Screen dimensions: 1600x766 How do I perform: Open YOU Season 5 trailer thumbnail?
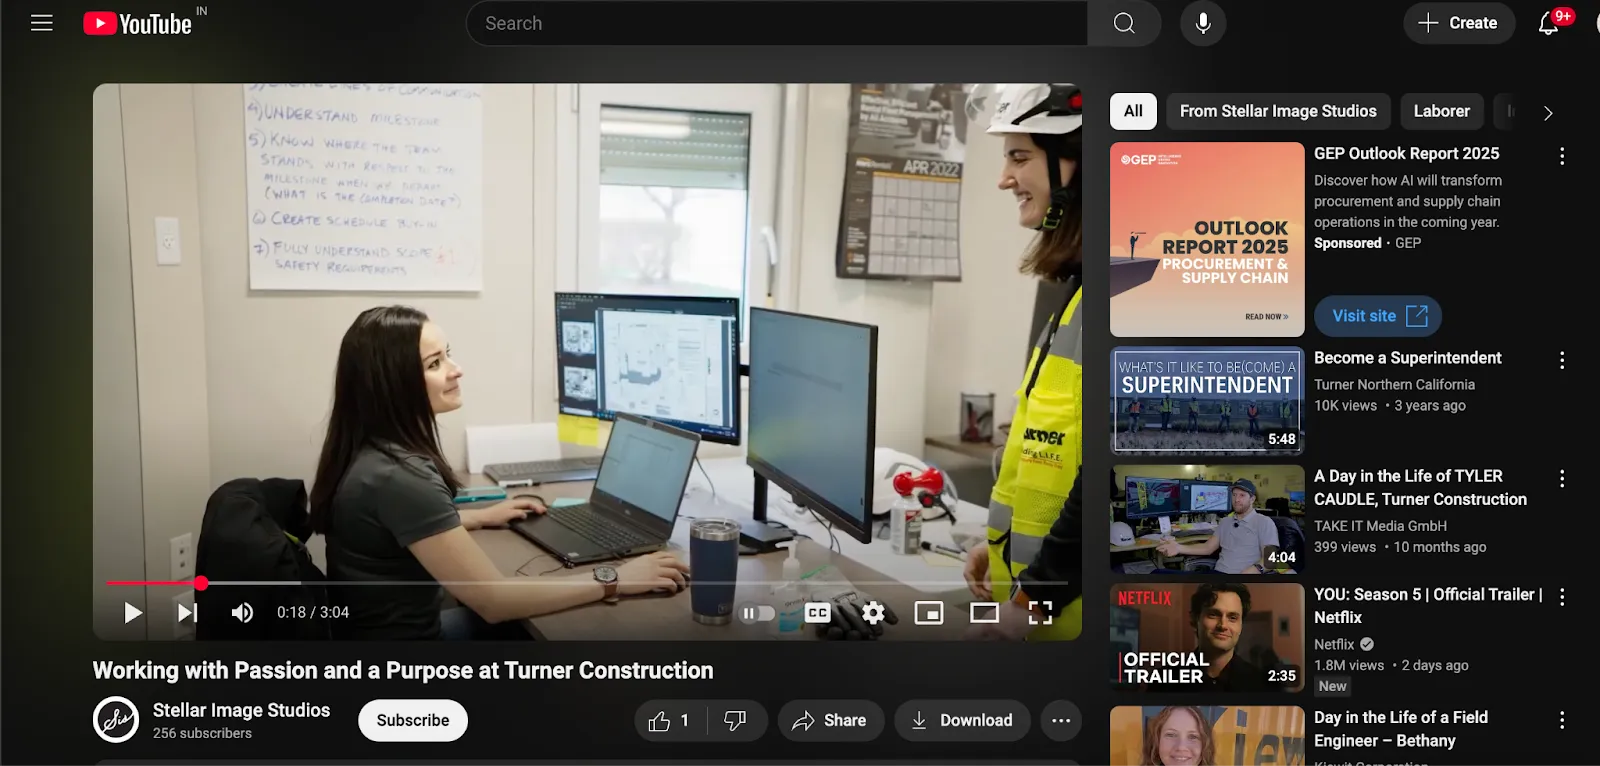click(x=1207, y=638)
